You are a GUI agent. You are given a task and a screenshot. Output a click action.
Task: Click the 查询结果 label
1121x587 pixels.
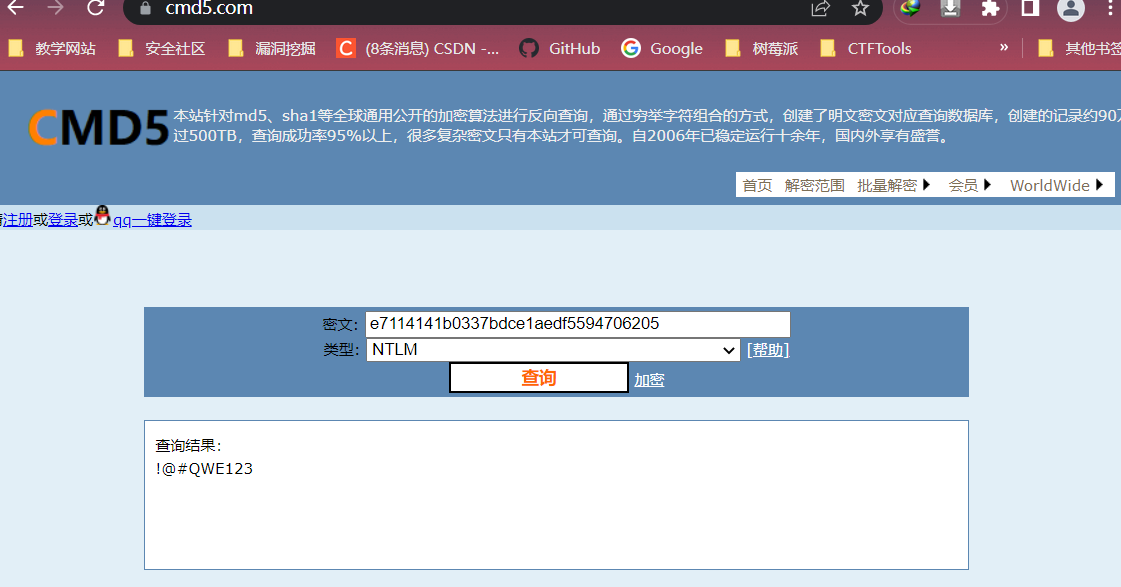point(189,445)
